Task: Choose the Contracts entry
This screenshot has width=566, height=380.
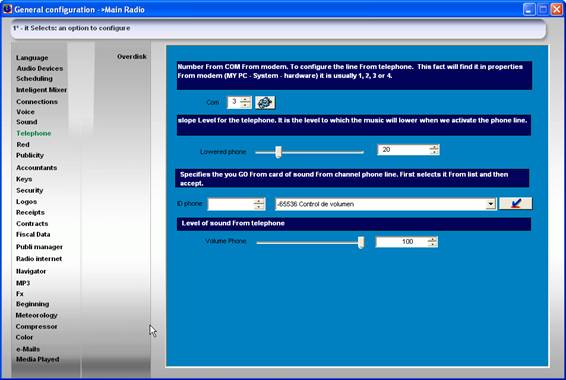Action: (32, 224)
